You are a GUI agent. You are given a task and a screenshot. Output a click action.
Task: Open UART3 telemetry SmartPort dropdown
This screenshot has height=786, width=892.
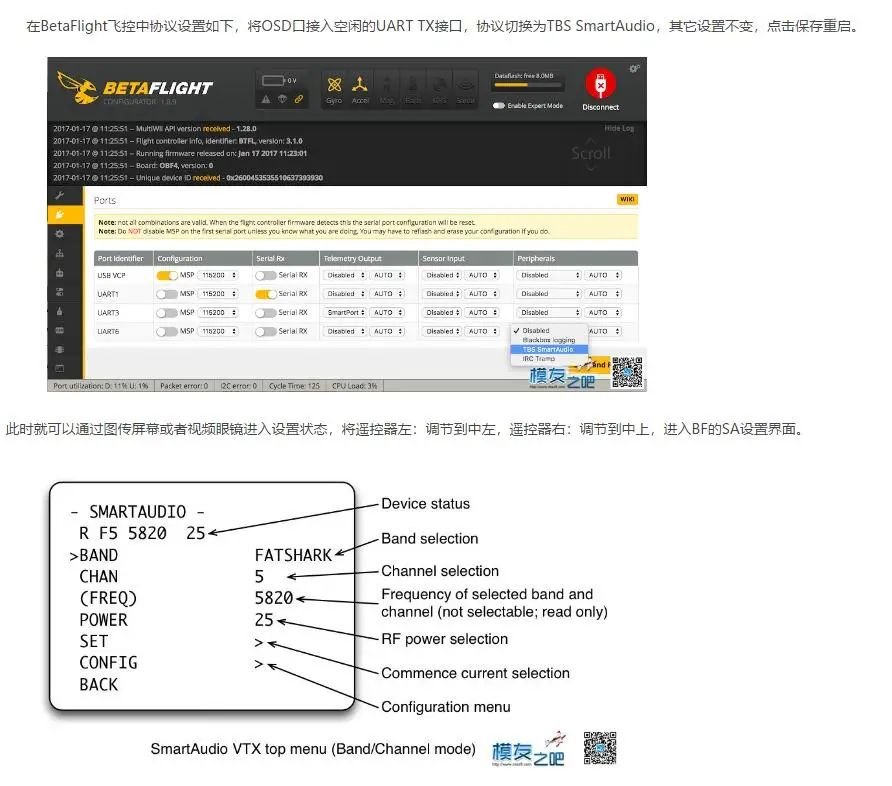click(345, 313)
